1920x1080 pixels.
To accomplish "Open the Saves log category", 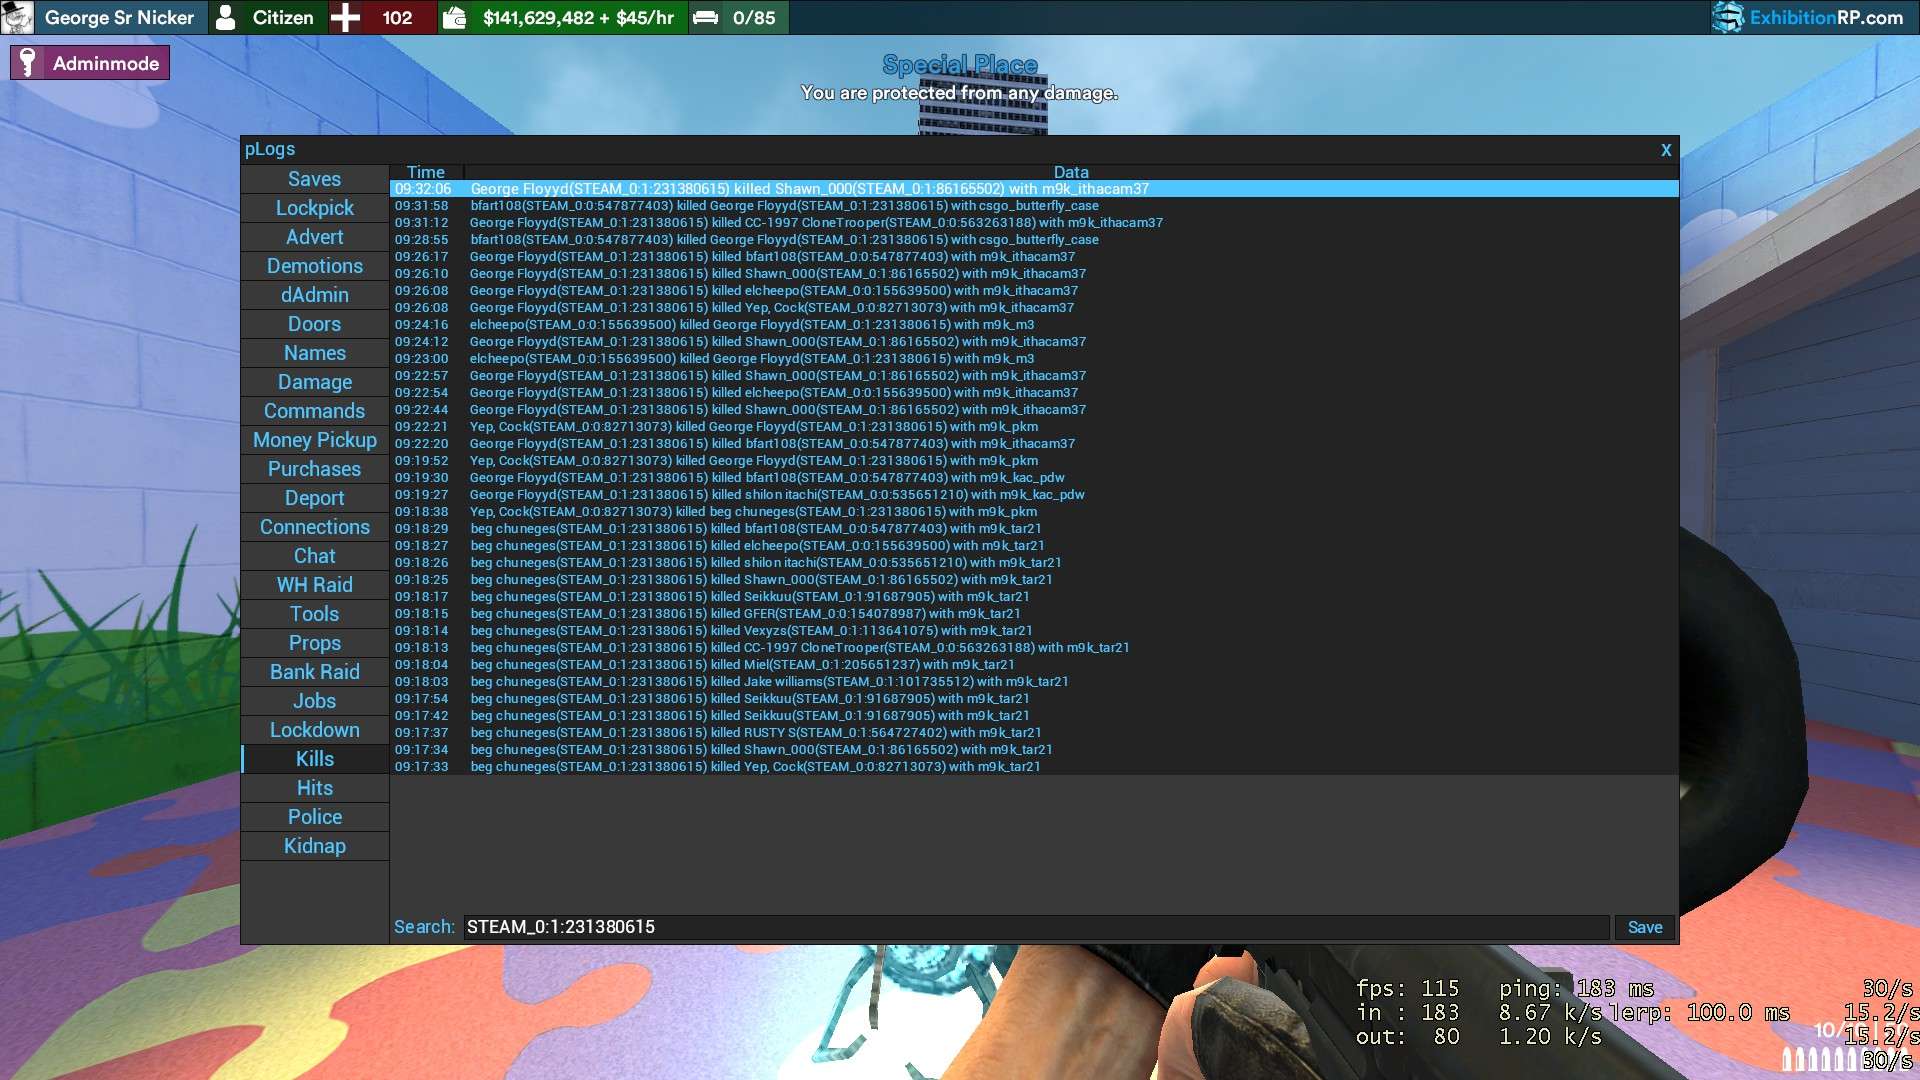I will [315, 179].
